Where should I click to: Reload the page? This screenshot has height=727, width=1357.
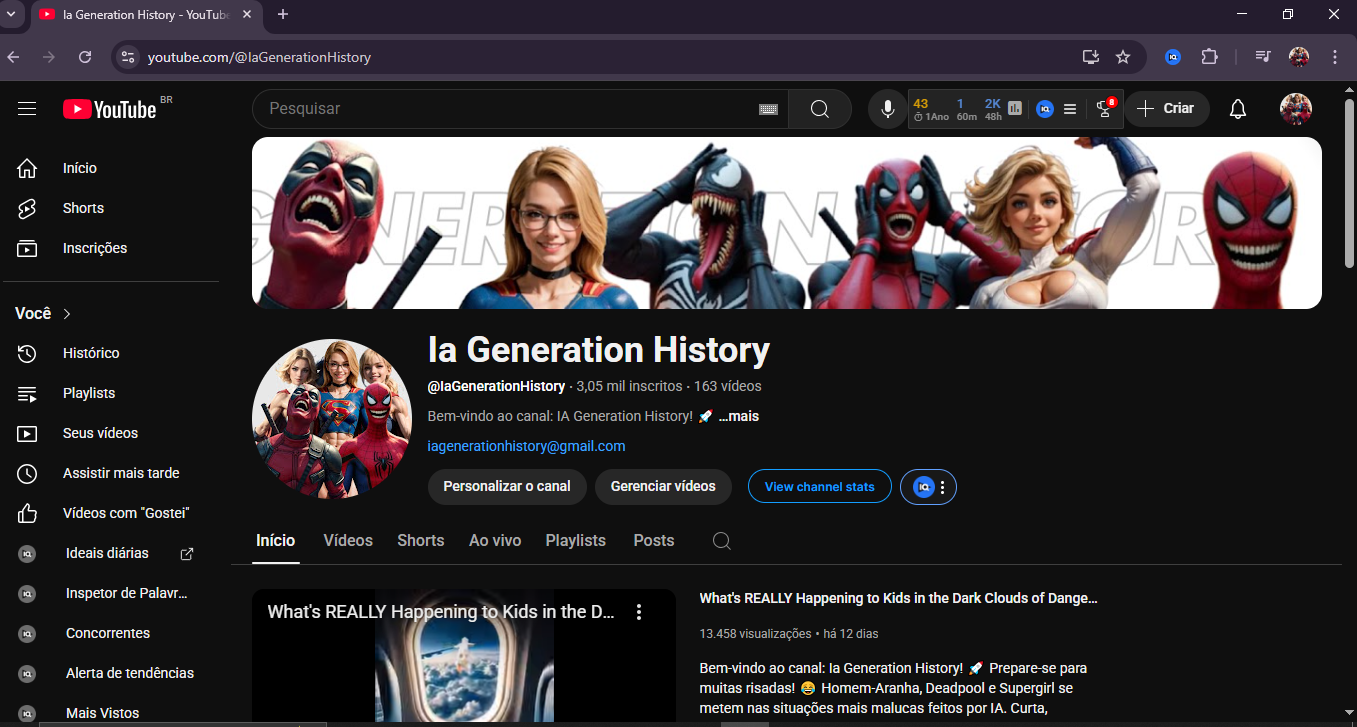coord(85,57)
